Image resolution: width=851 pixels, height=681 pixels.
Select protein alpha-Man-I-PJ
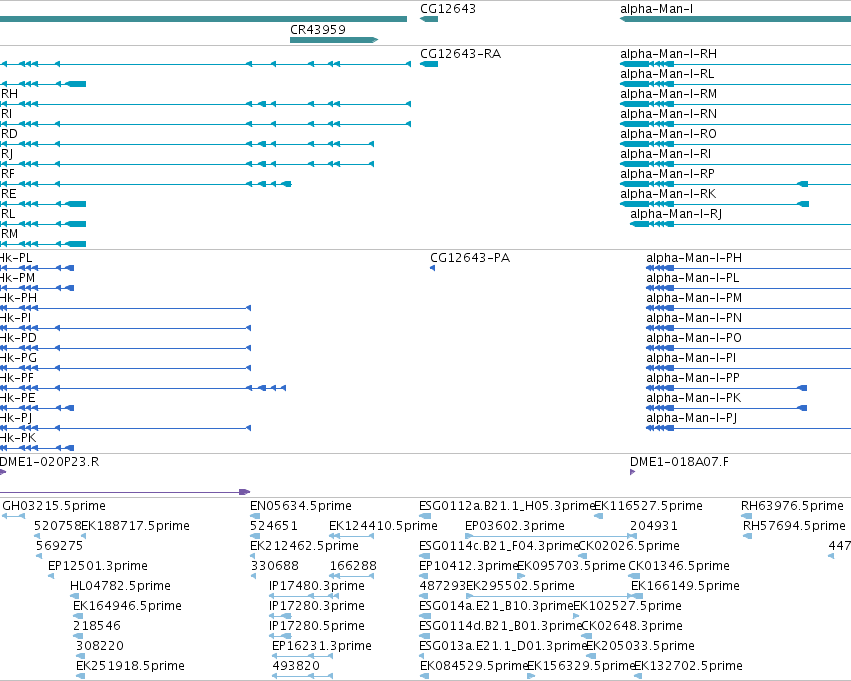[x=691, y=418]
